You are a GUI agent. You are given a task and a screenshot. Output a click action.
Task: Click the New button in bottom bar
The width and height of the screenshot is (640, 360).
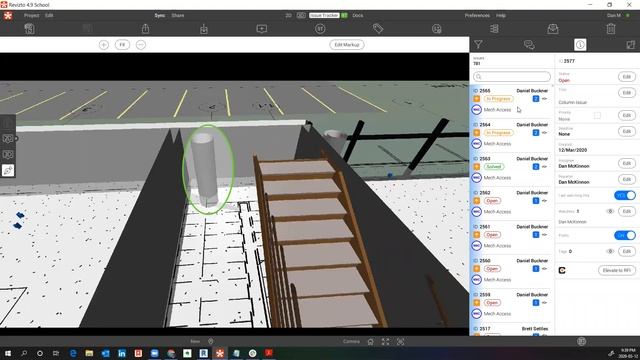pos(195,341)
